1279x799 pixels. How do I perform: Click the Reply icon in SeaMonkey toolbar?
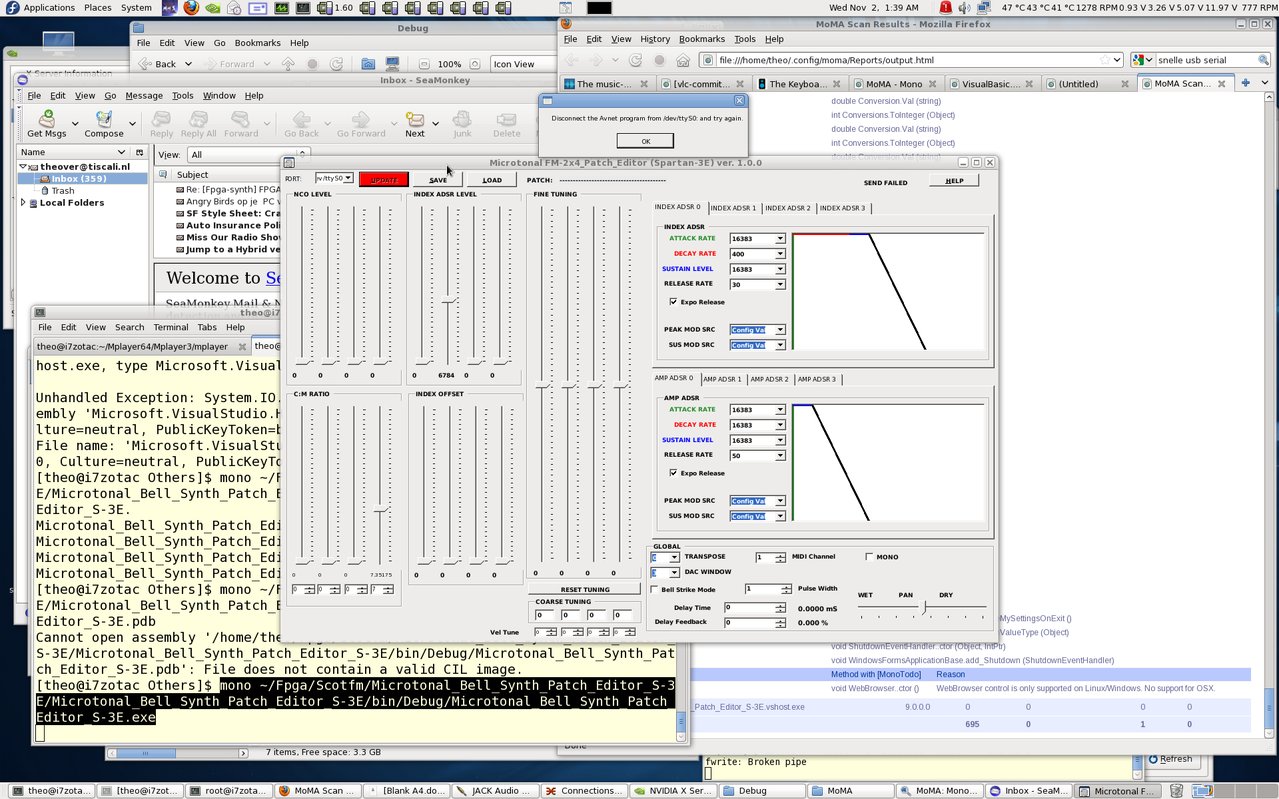pos(161,124)
